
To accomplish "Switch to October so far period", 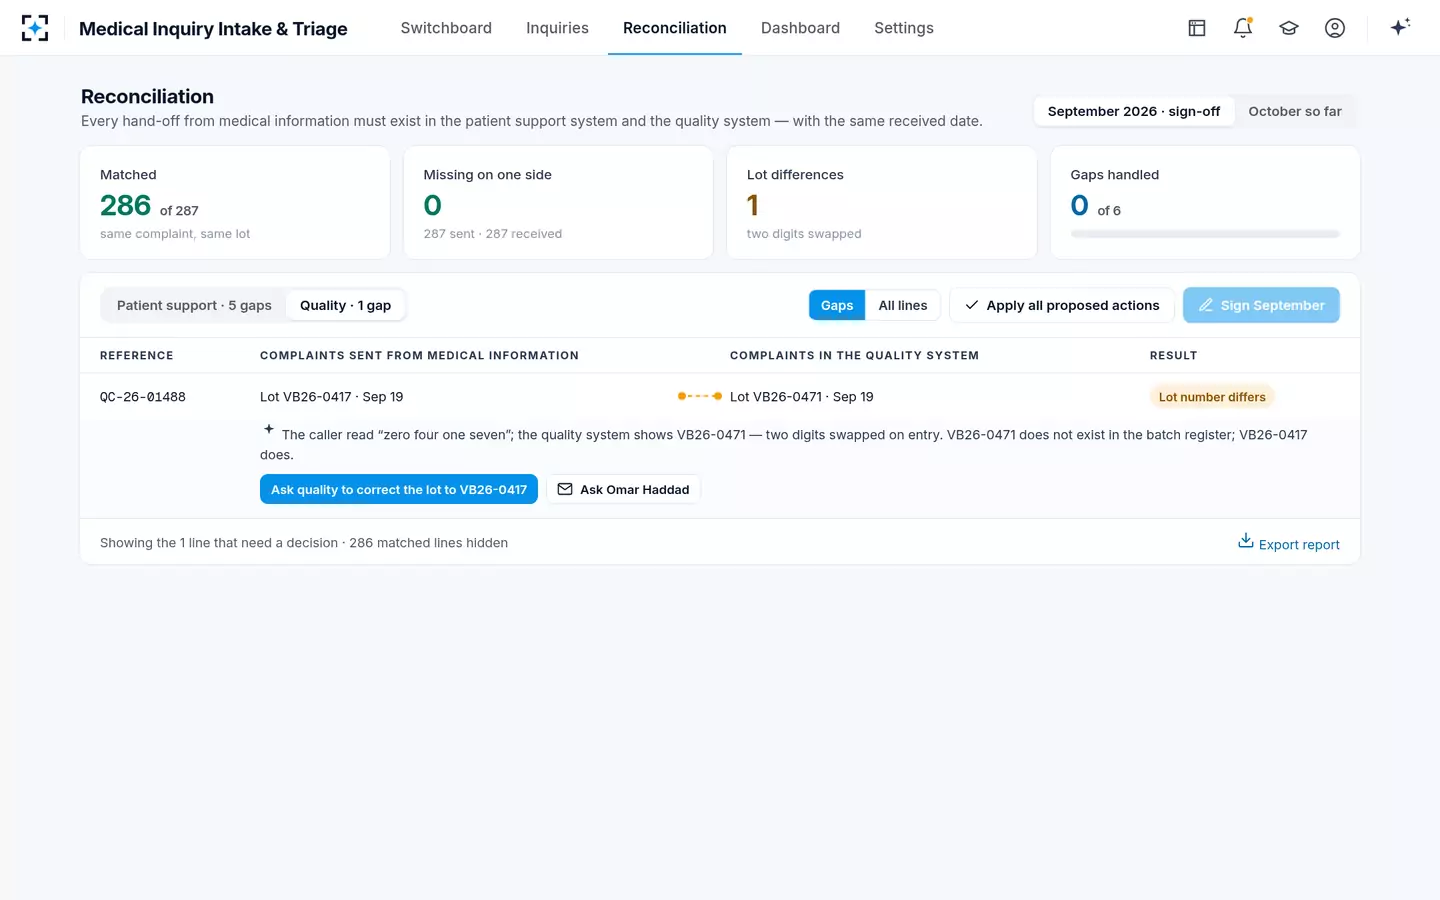I will tap(1295, 111).
